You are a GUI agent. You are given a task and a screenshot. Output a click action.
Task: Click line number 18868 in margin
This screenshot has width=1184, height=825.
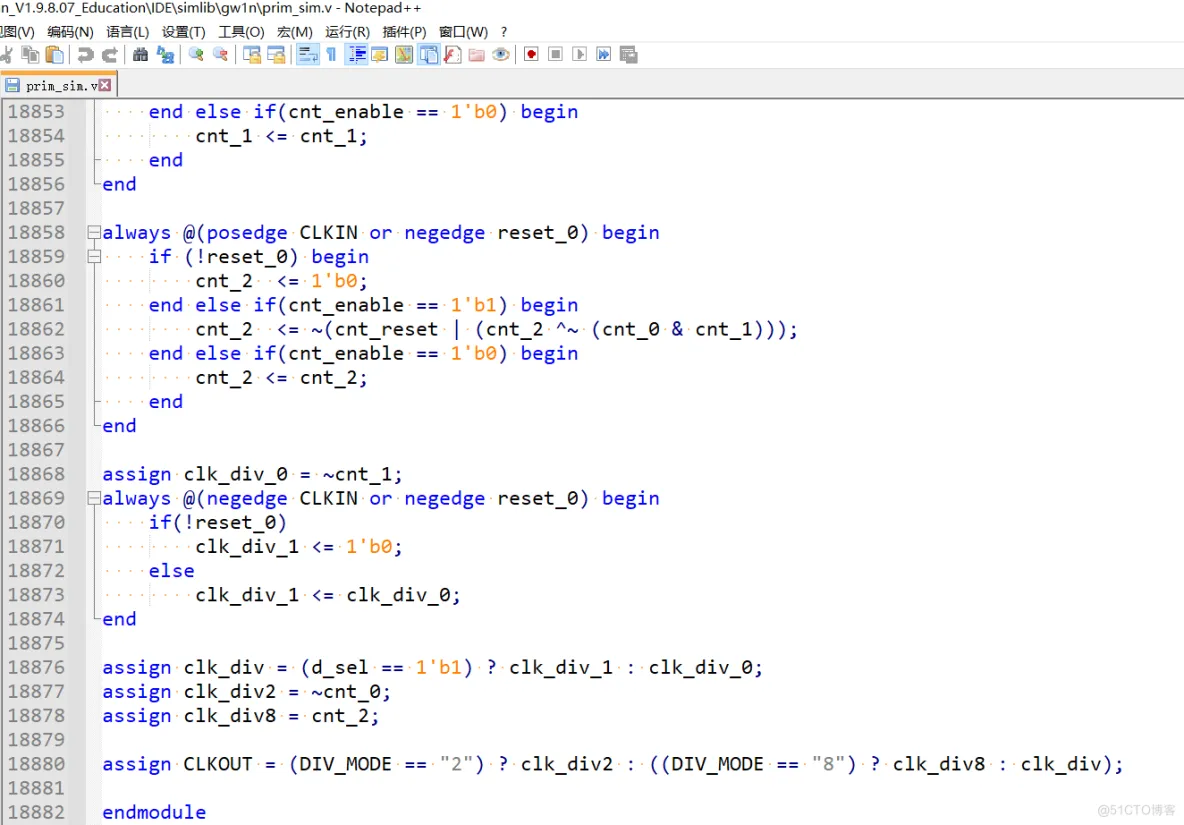(x=36, y=474)
